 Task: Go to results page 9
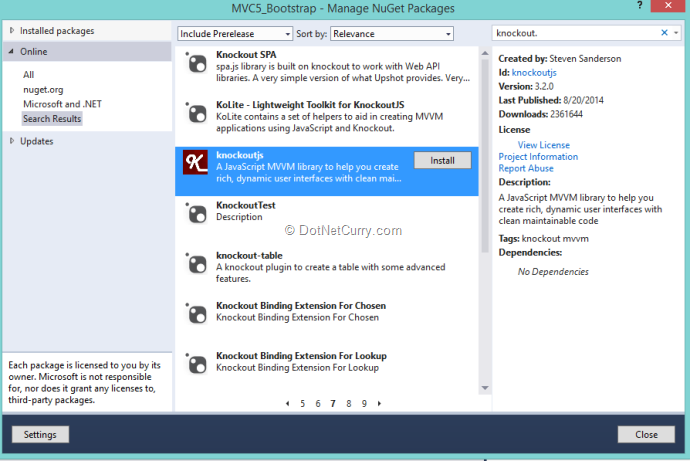[x=364, y=403]
